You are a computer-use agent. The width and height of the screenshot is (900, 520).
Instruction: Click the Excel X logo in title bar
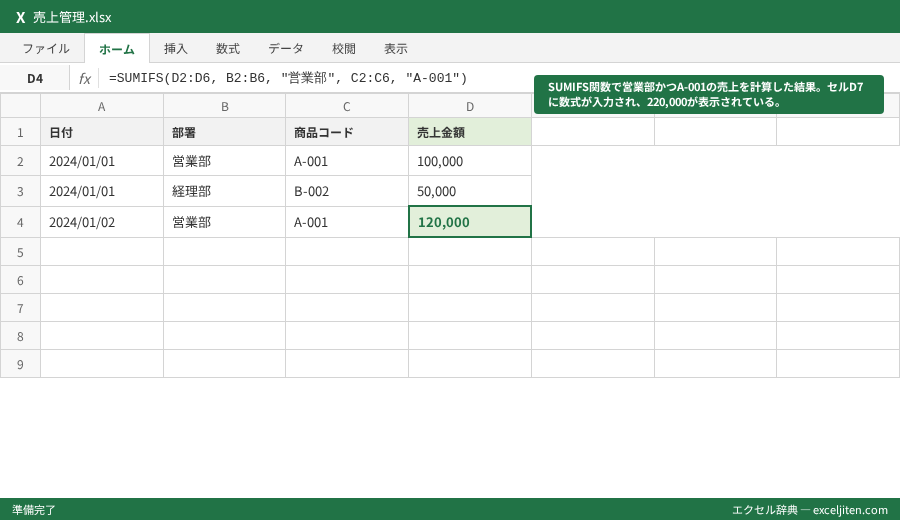[21, 17]
